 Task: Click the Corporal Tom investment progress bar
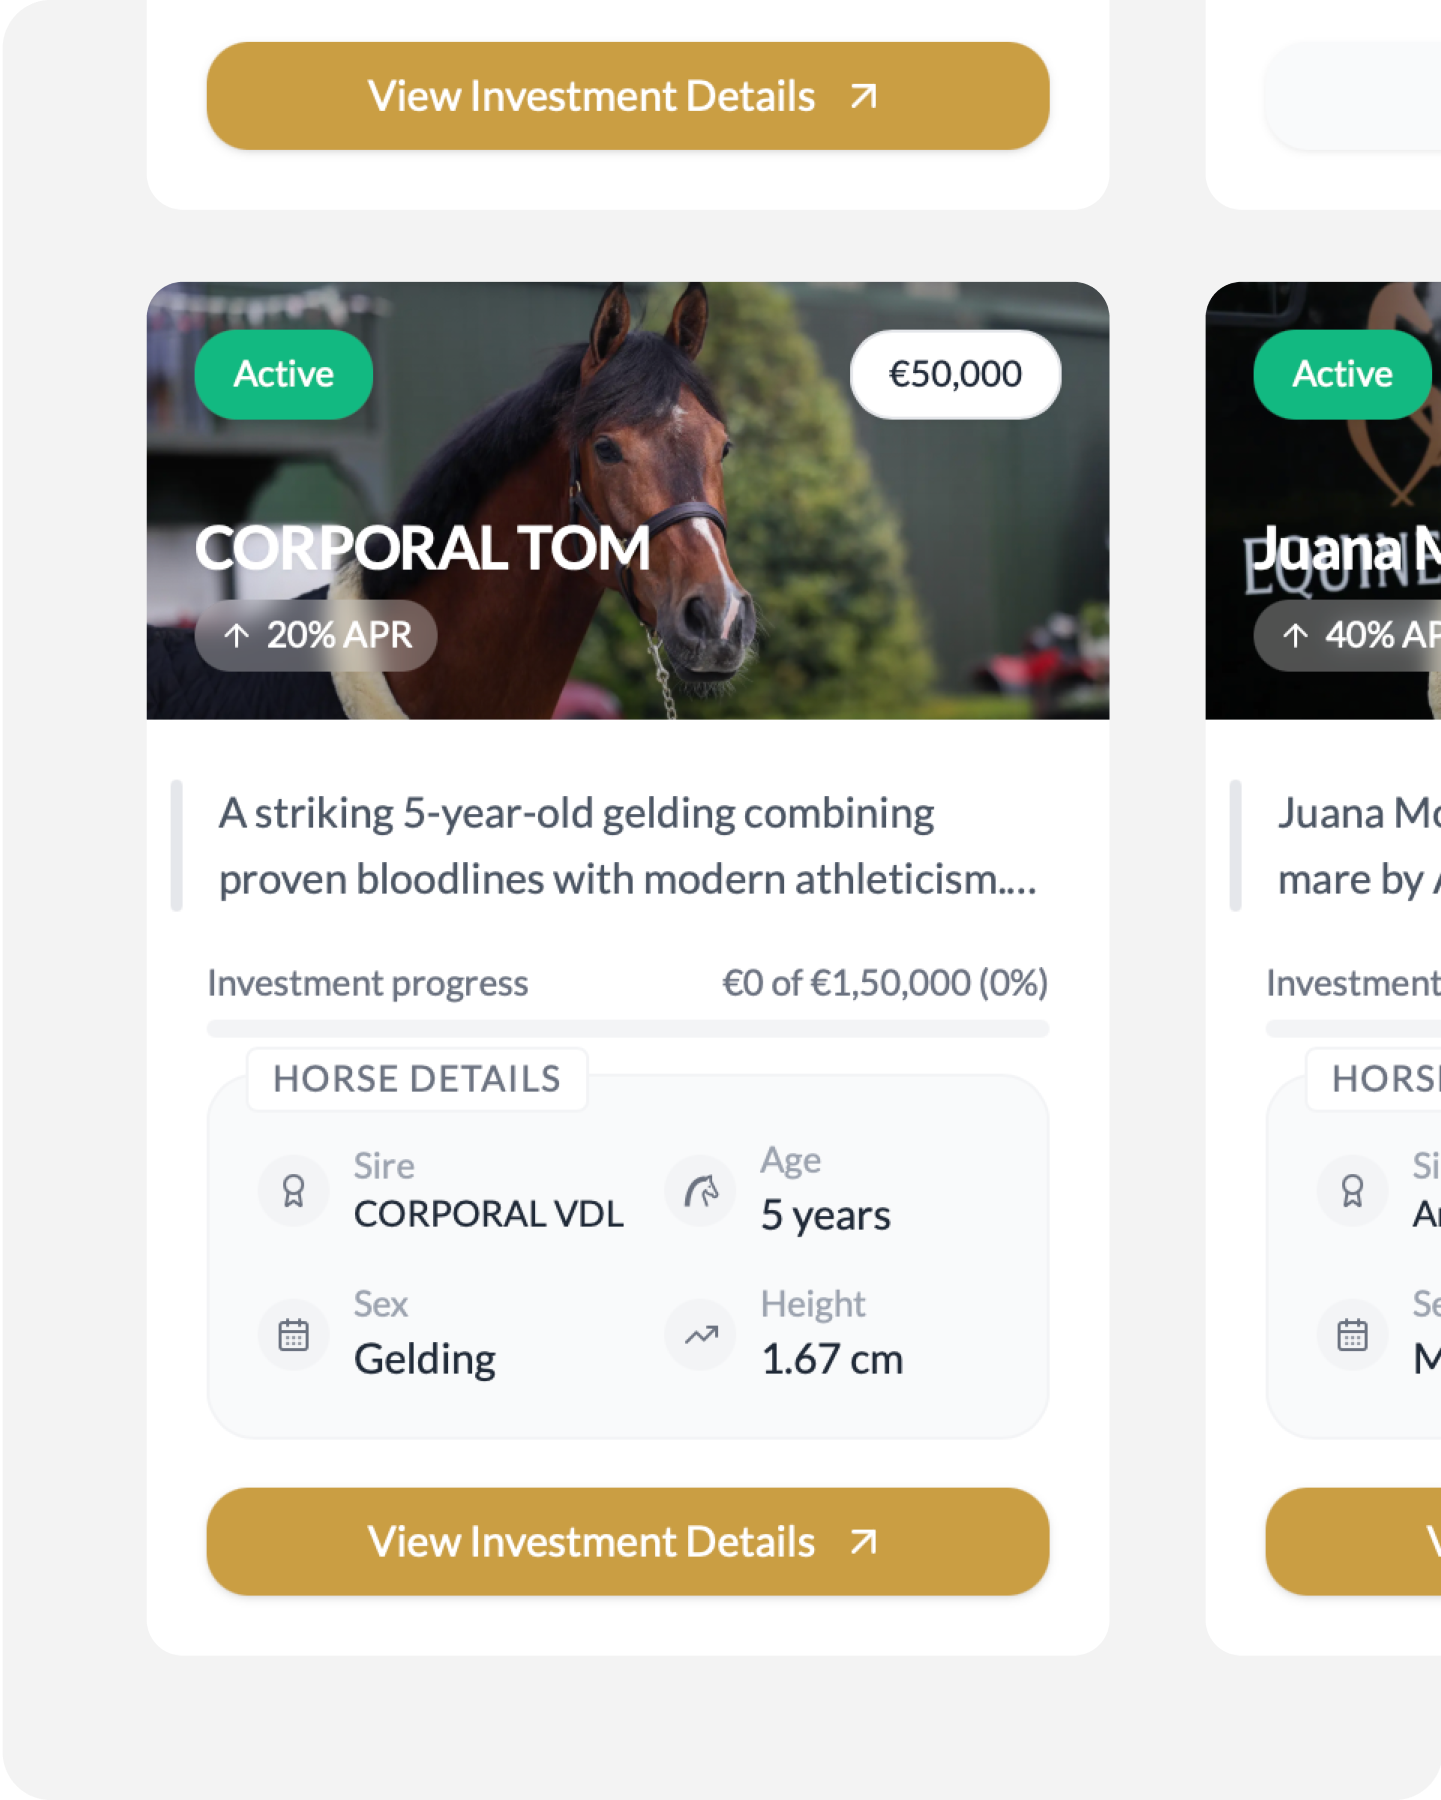coord(627,1028)
